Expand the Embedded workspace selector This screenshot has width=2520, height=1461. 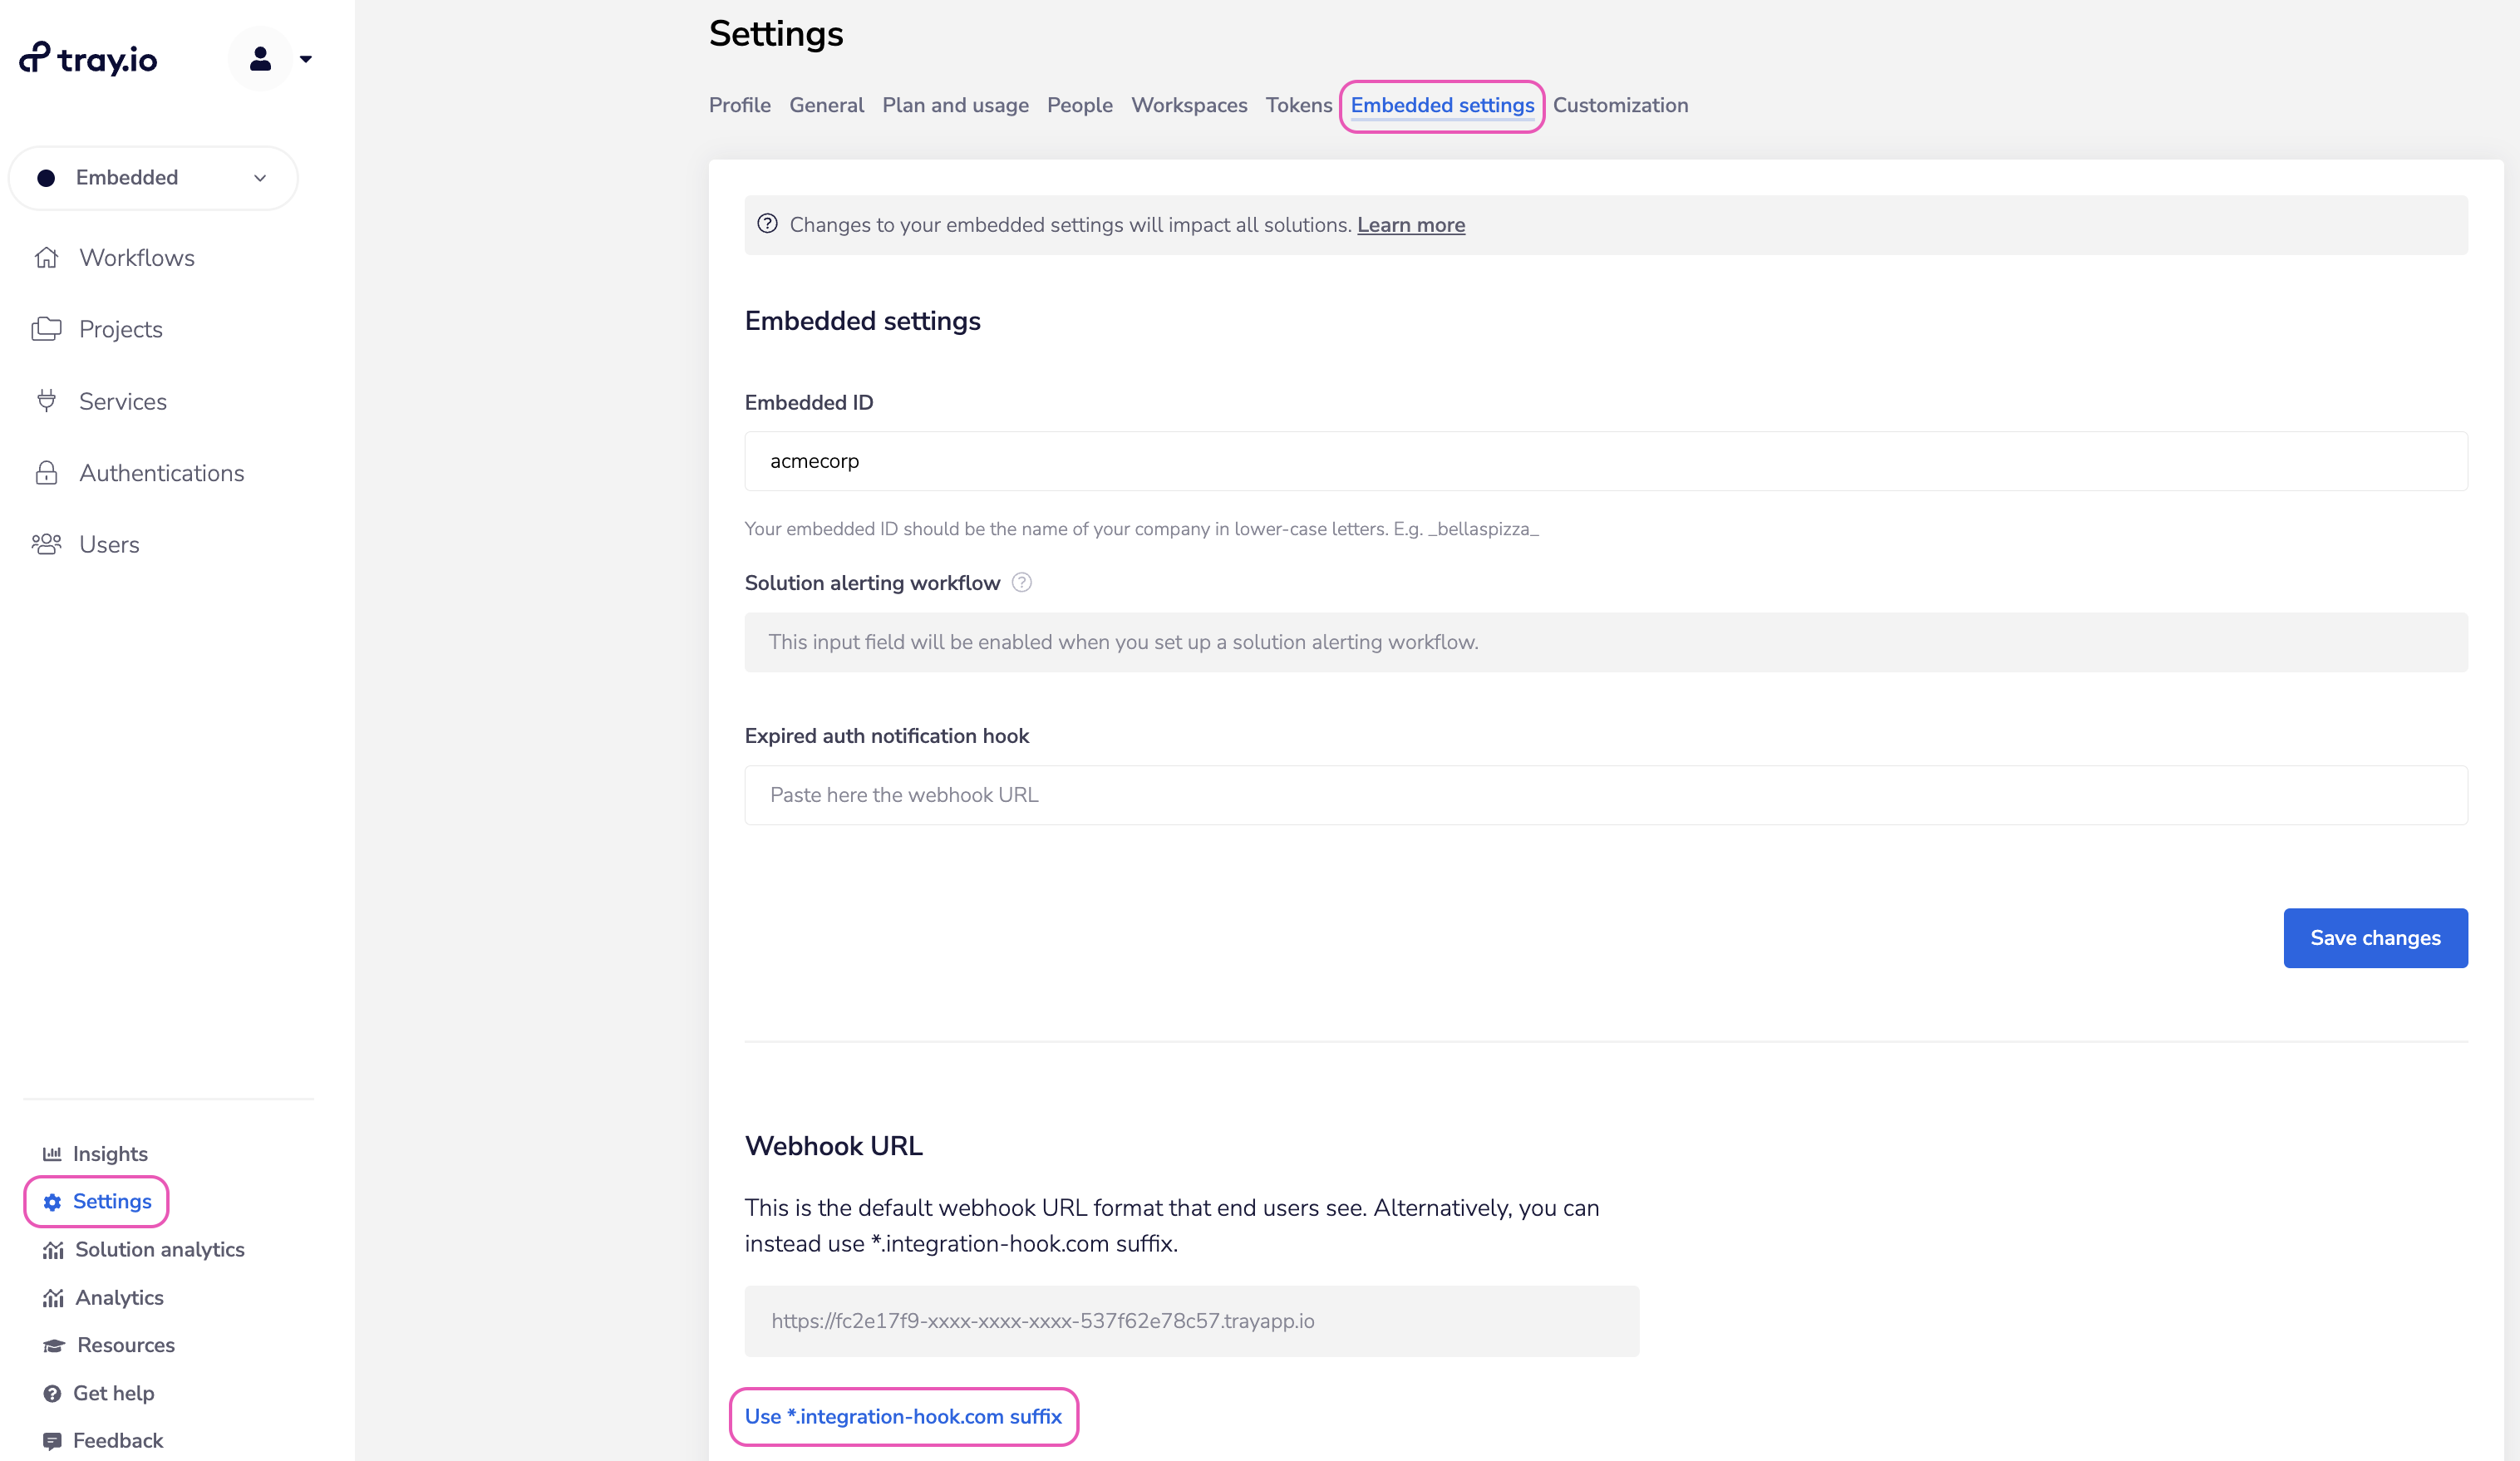tap(153, 178)
